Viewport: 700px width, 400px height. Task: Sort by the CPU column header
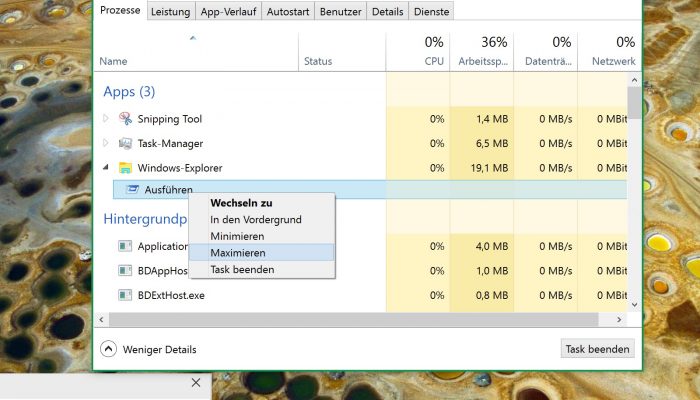click(x=418, y=52)
